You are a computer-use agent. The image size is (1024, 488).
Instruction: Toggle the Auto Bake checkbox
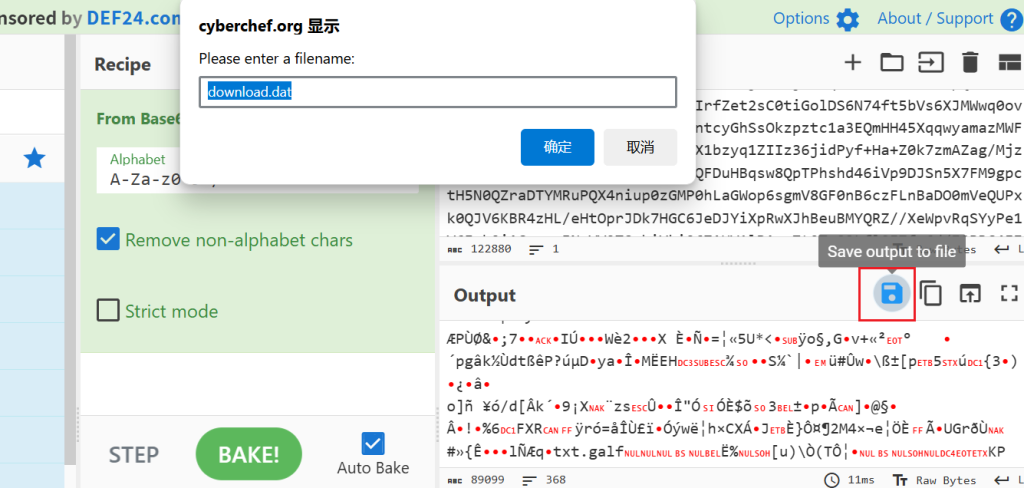pyautogui.click(x=372, y=443)
